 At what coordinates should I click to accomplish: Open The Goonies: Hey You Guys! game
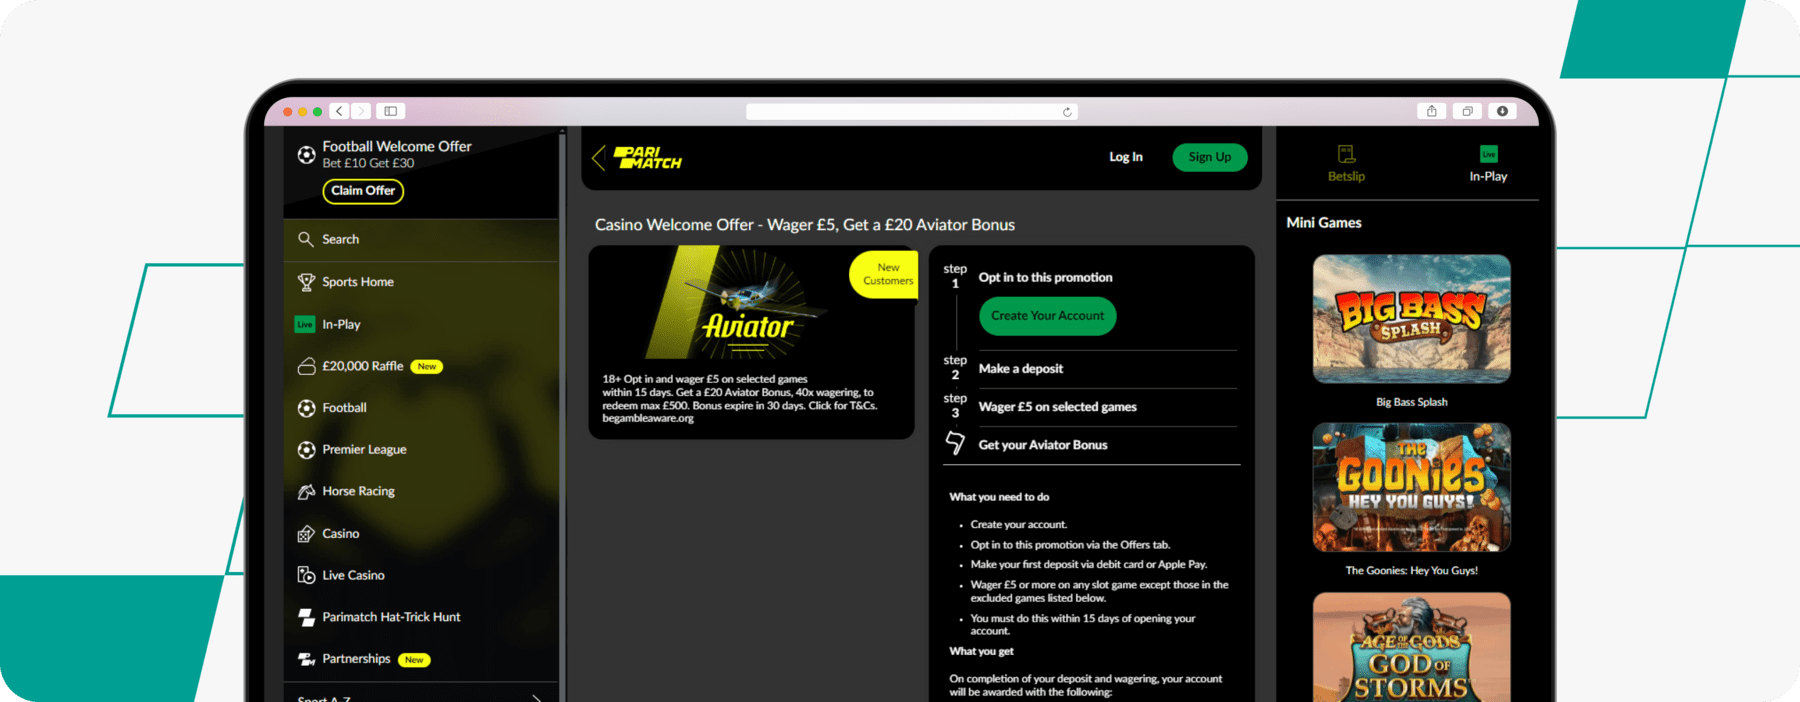(1411, 487)
